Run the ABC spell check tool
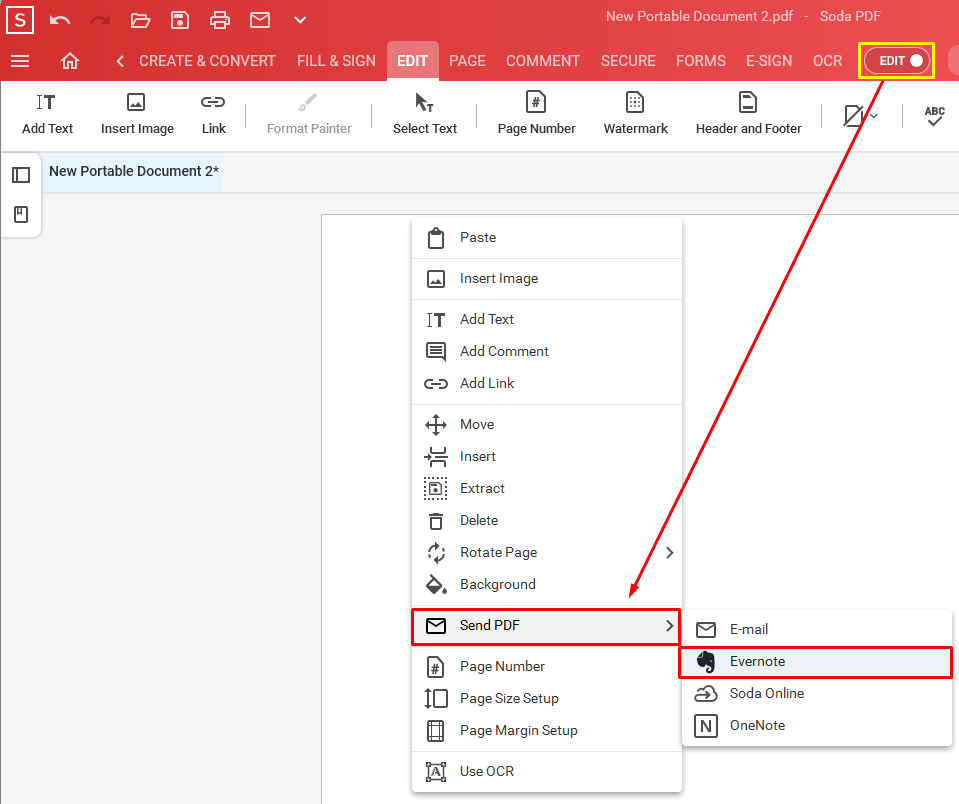 pos(935,116)
